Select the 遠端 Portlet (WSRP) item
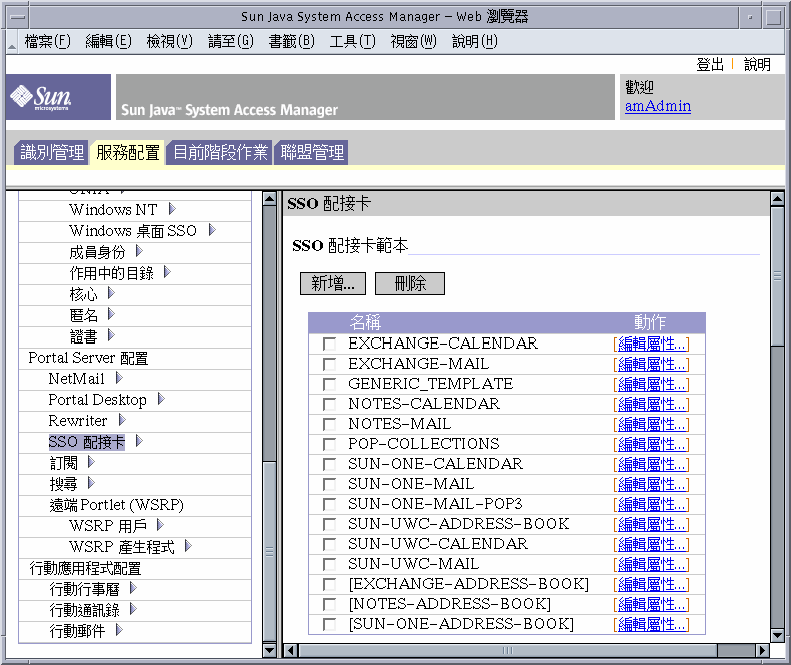This screenshot has height=665, width=791. pyautogui.click(x=117, y=505)
